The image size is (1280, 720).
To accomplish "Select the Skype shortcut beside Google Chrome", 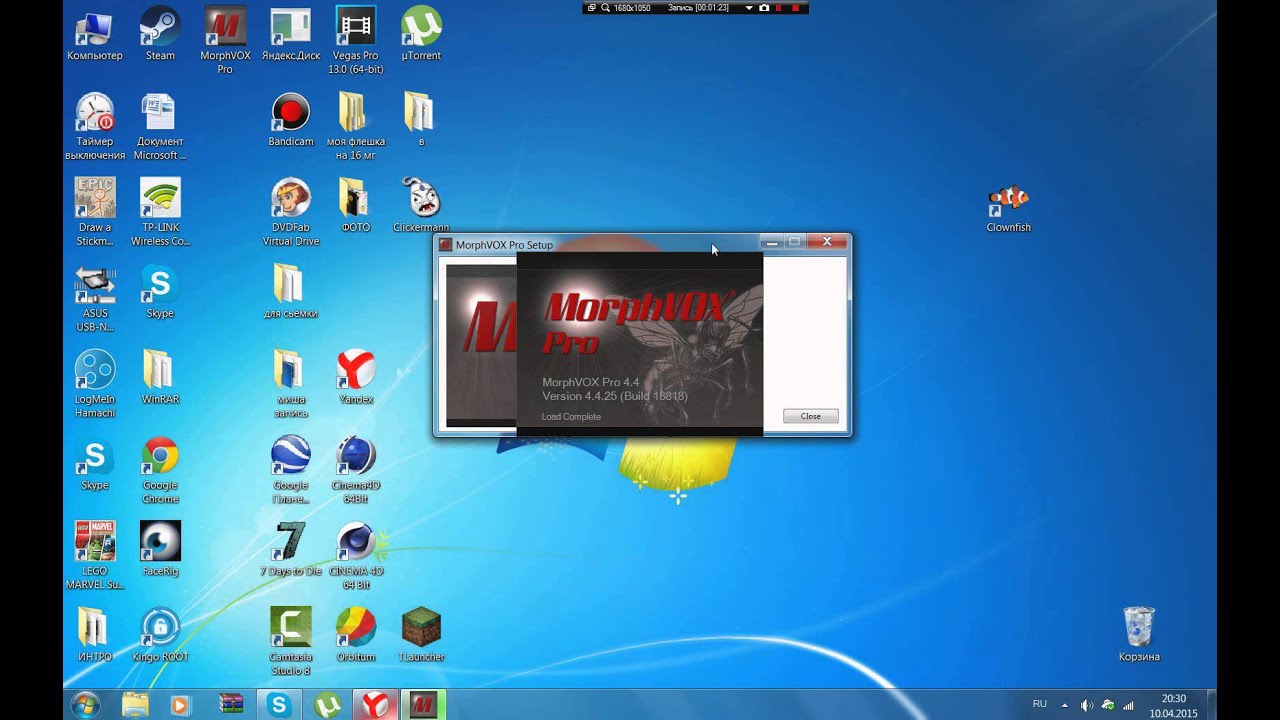I will 95,464.
